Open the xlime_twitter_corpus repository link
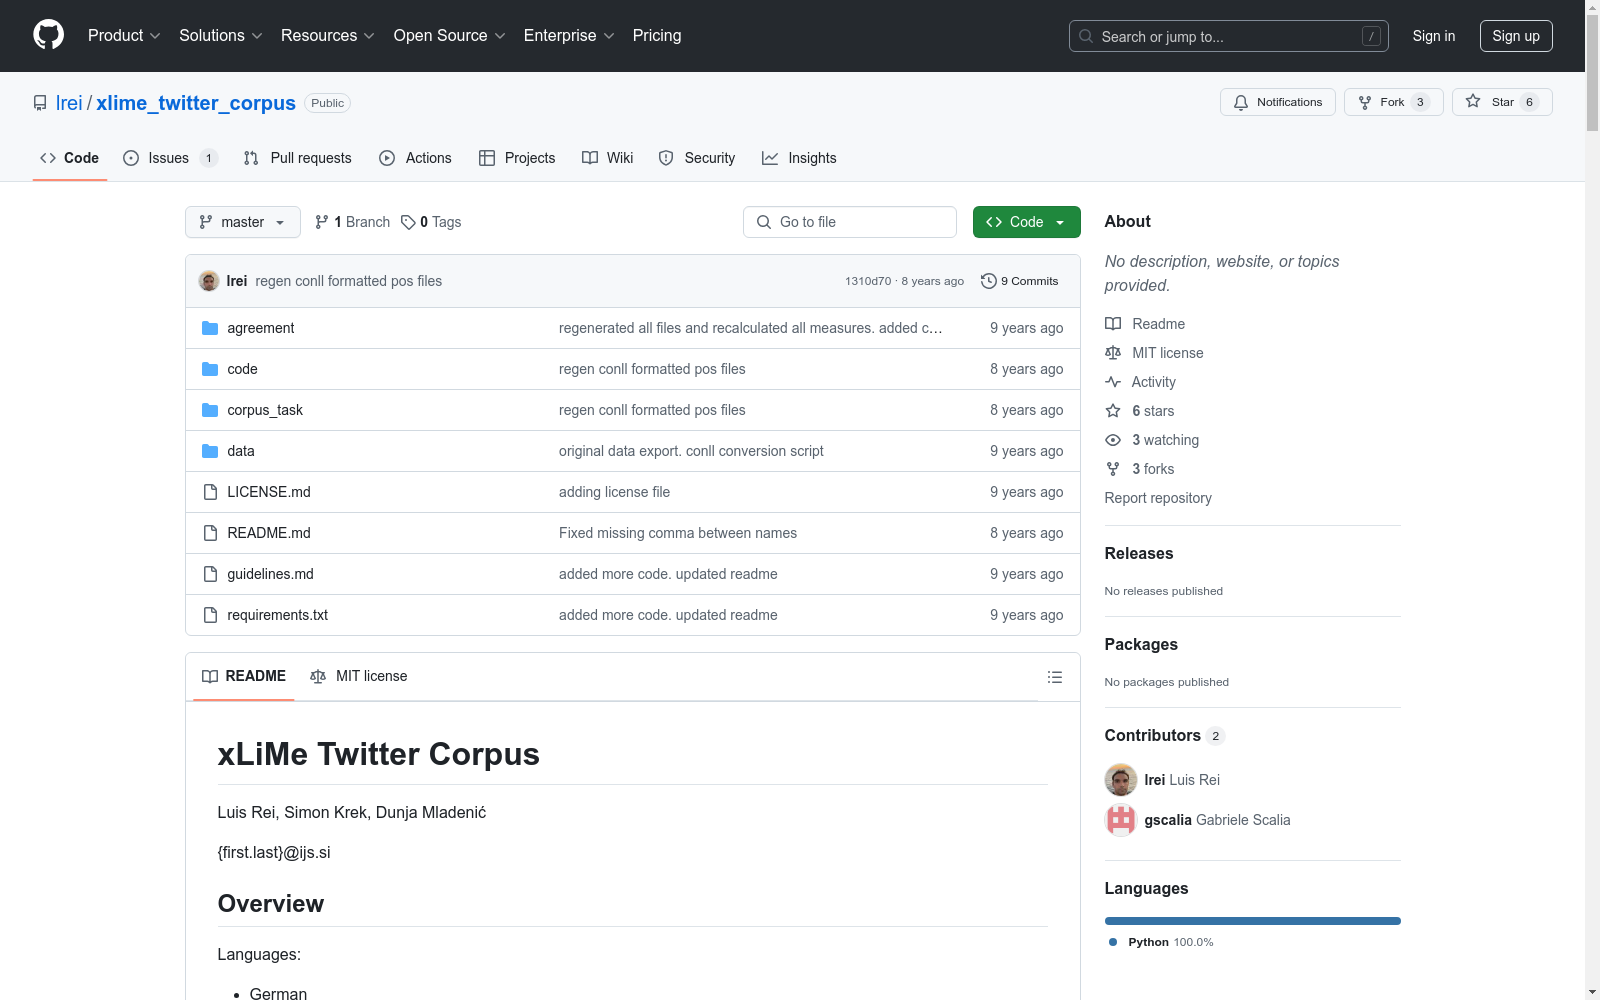Image resolution: width=1600 pixels, height=1000 pixels. pyautogui.click(x=196, y=103)
